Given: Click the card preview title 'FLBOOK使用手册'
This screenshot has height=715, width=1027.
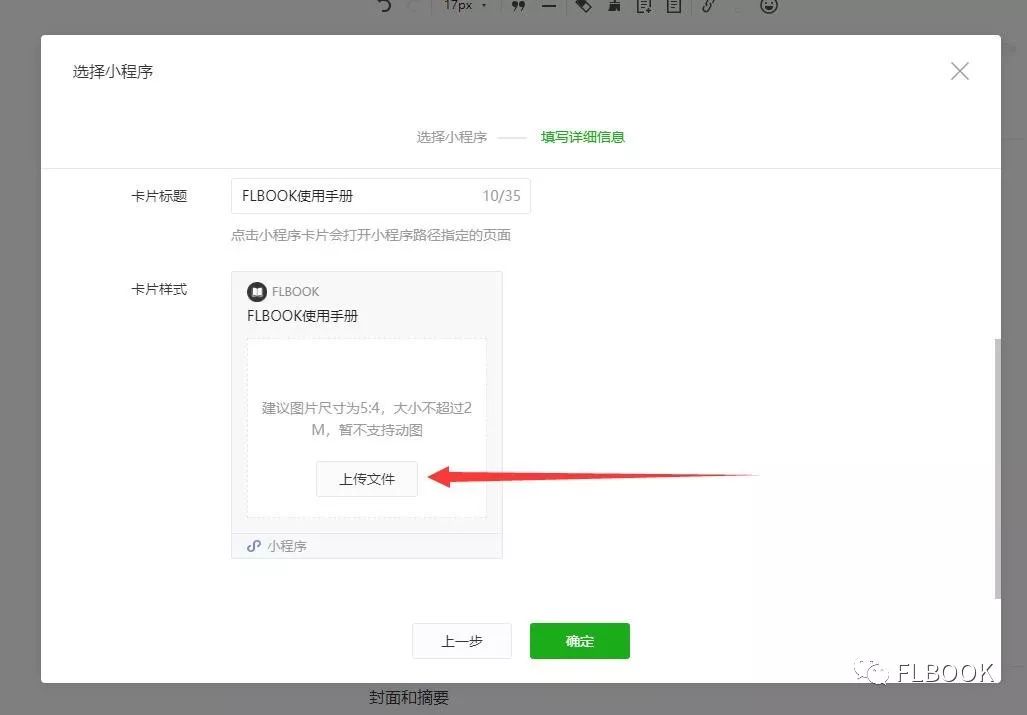Looking at the screenshot, I should [303, 316].
